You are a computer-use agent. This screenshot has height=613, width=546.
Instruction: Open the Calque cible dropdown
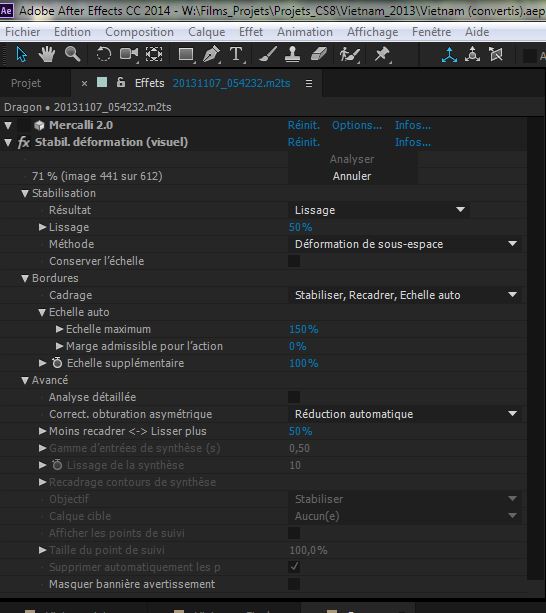pos(405,516)
